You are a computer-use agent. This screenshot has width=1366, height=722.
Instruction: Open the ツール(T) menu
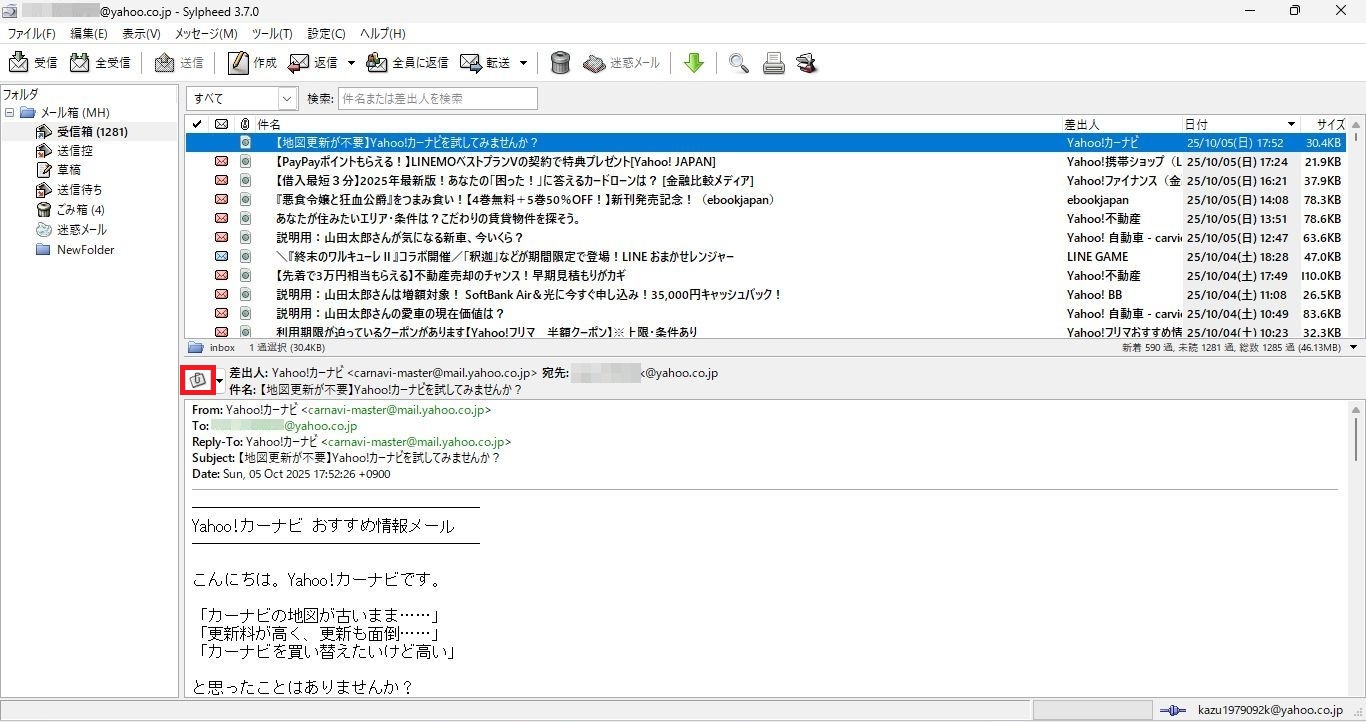271,34
